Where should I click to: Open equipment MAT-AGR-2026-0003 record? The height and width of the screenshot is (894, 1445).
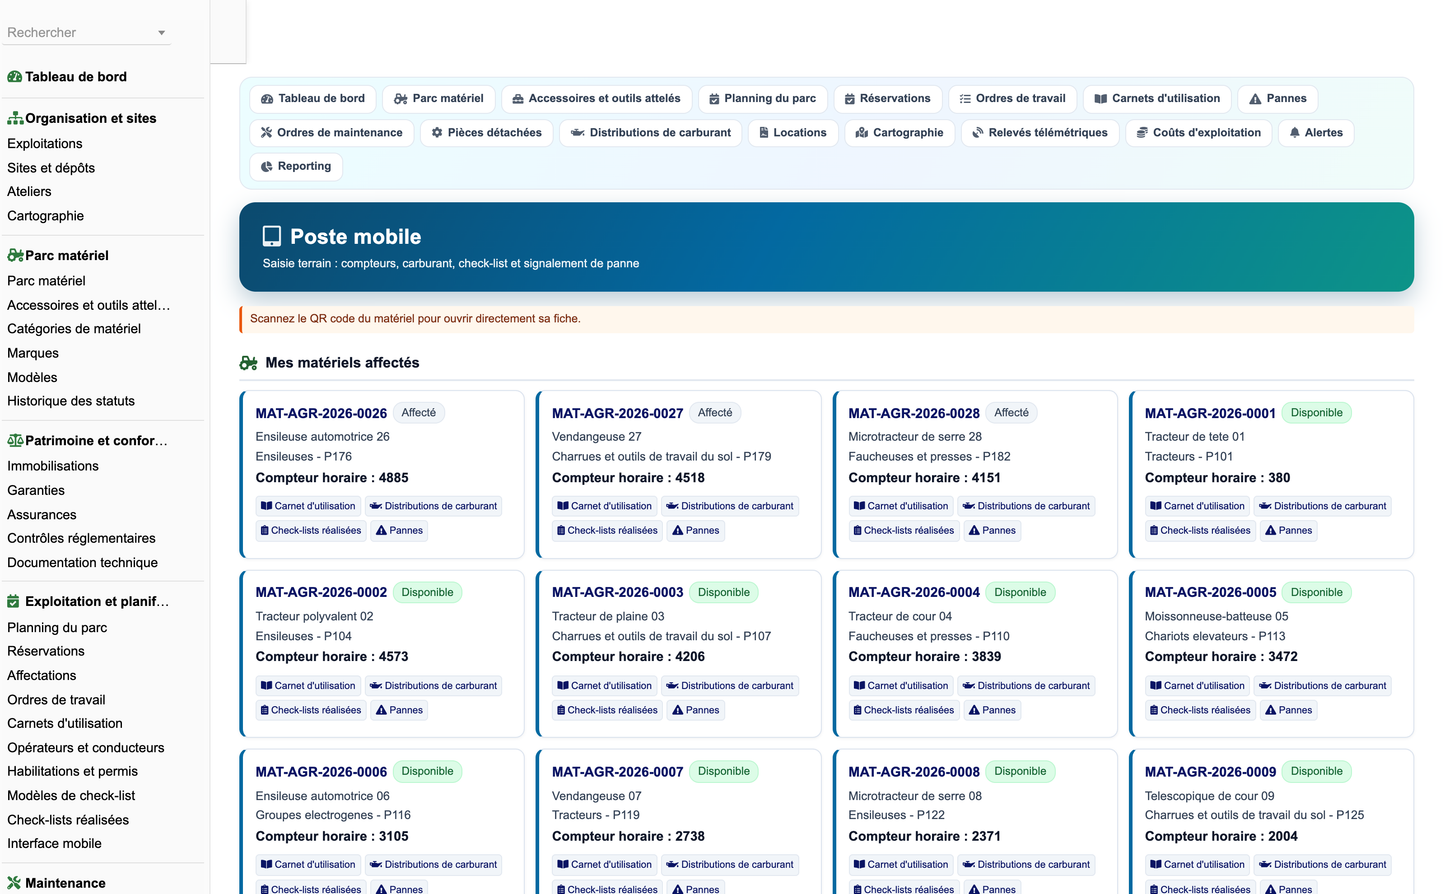618,592
